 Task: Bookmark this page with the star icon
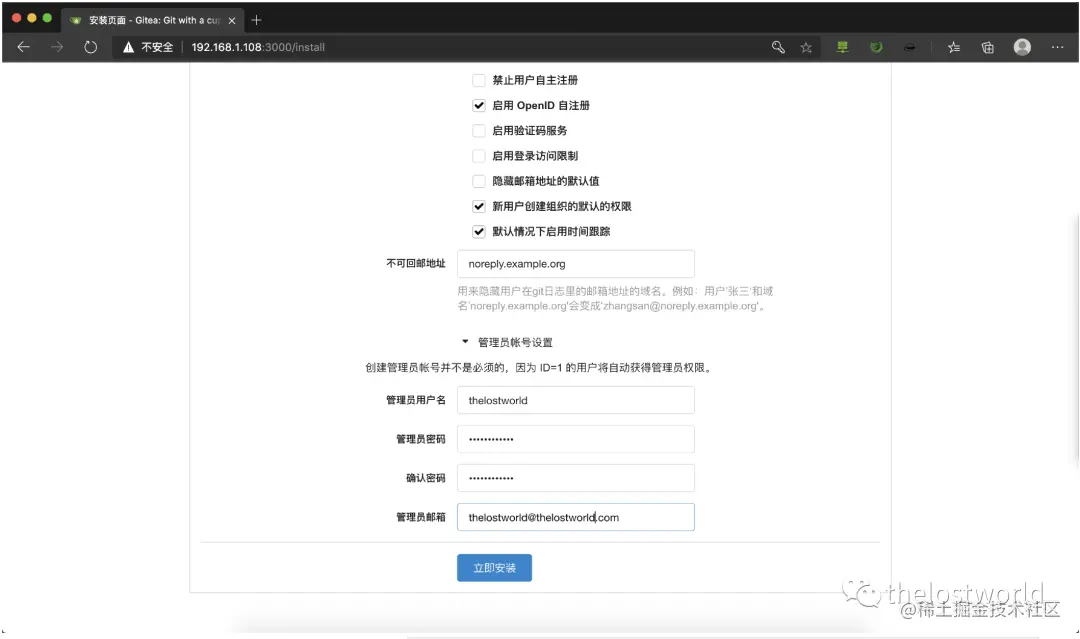coord(806,47)
